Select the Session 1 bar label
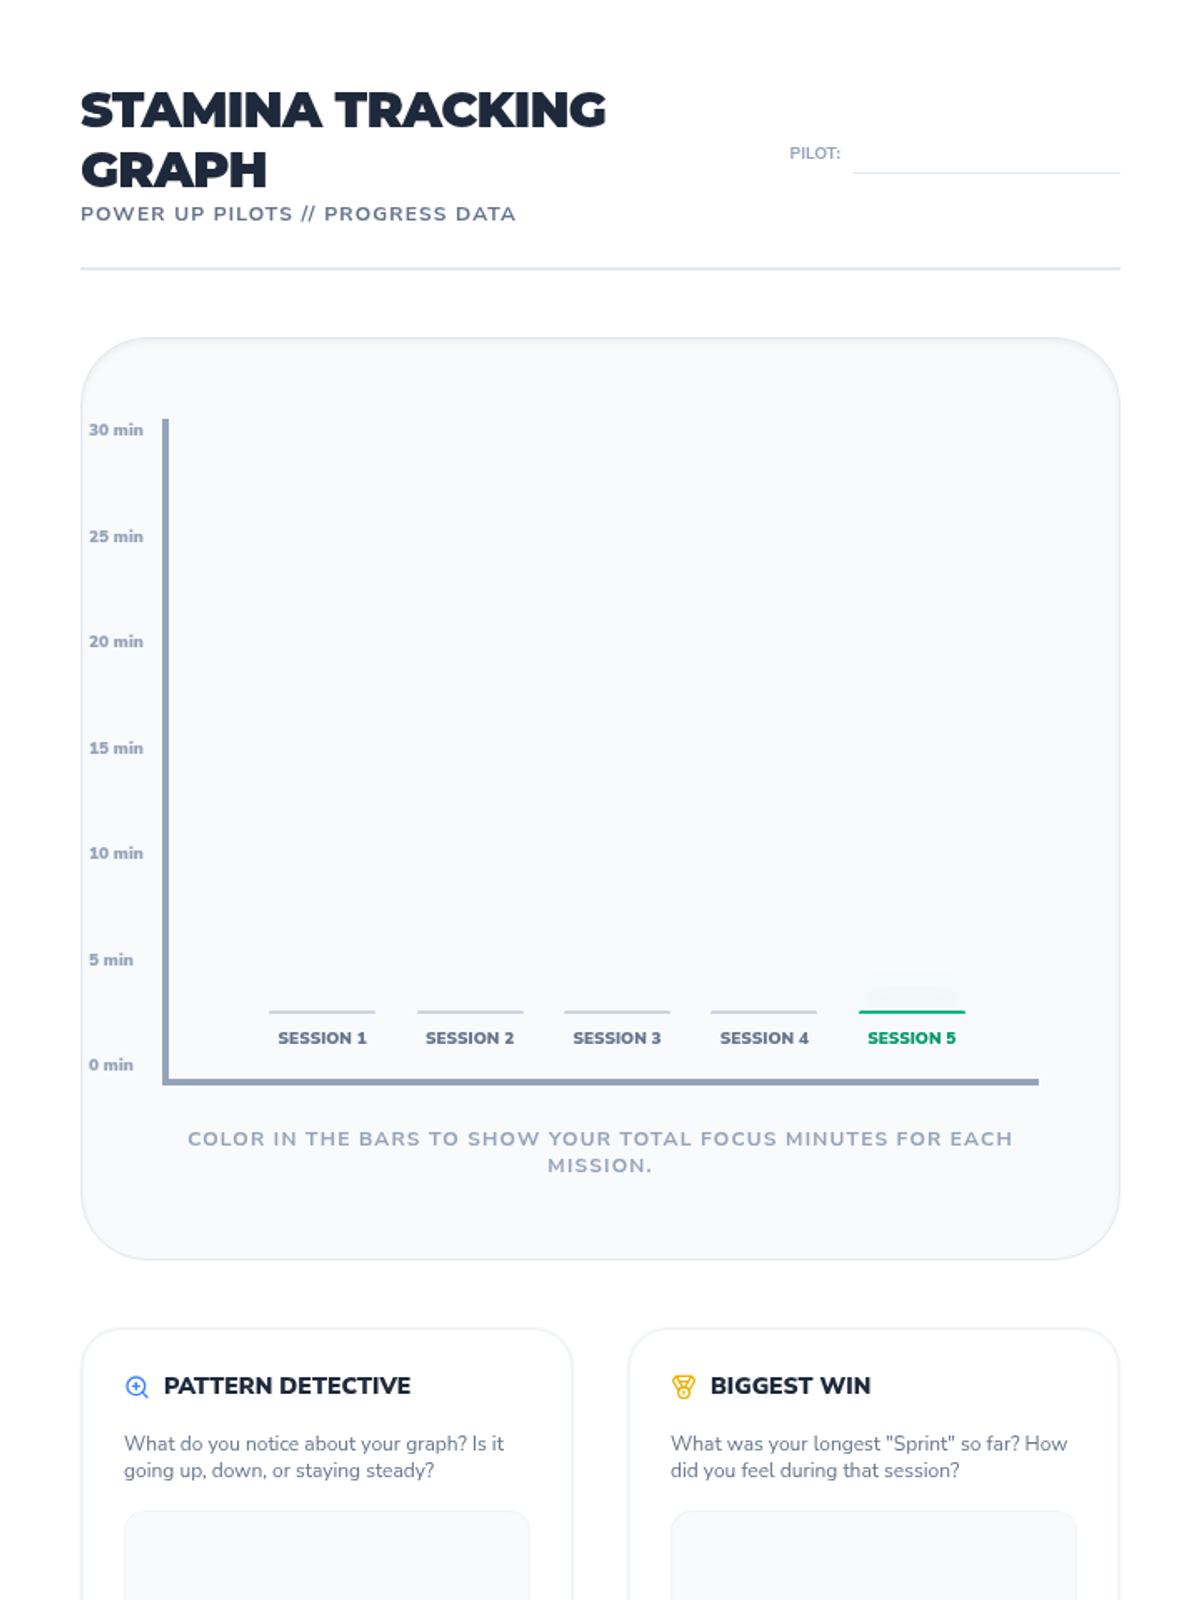Screen dimensions: 1200x1600 322,1038
